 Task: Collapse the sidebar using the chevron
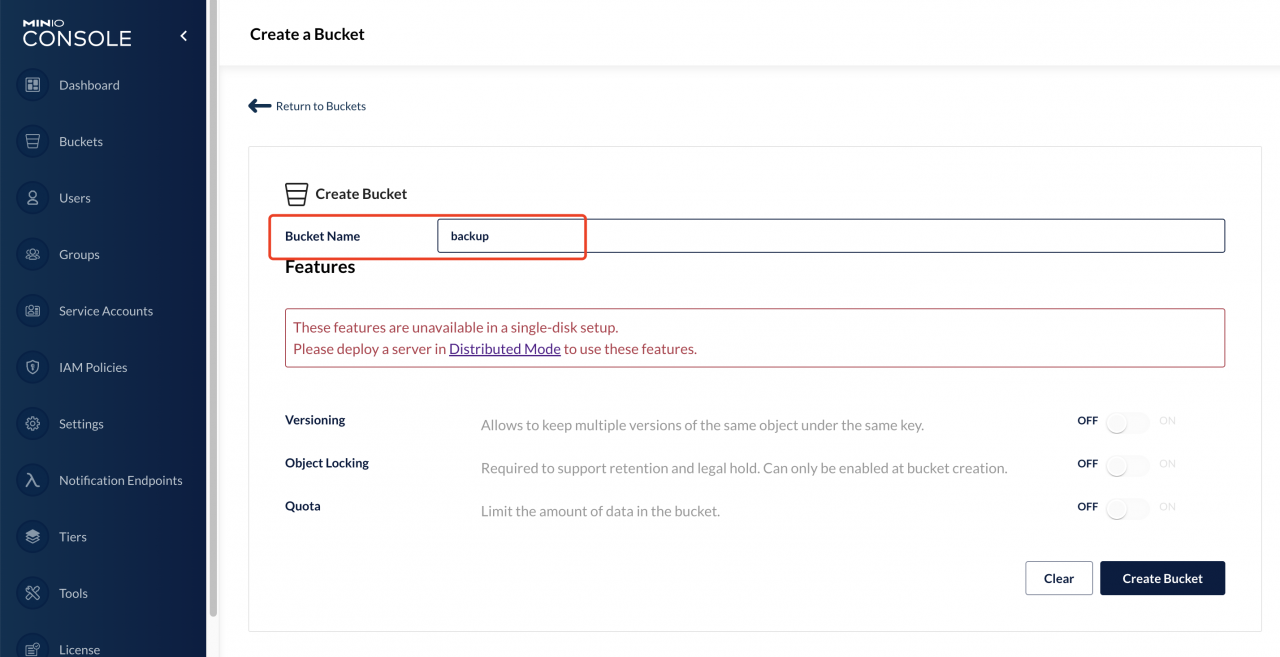coord(183,34)
